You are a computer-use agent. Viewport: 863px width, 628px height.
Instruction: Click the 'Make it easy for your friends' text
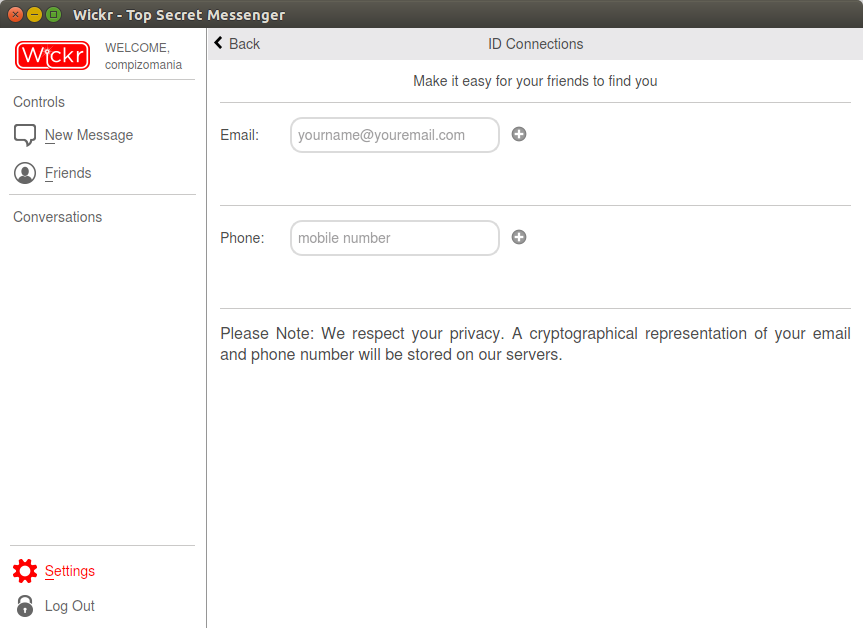click(535, 81)
